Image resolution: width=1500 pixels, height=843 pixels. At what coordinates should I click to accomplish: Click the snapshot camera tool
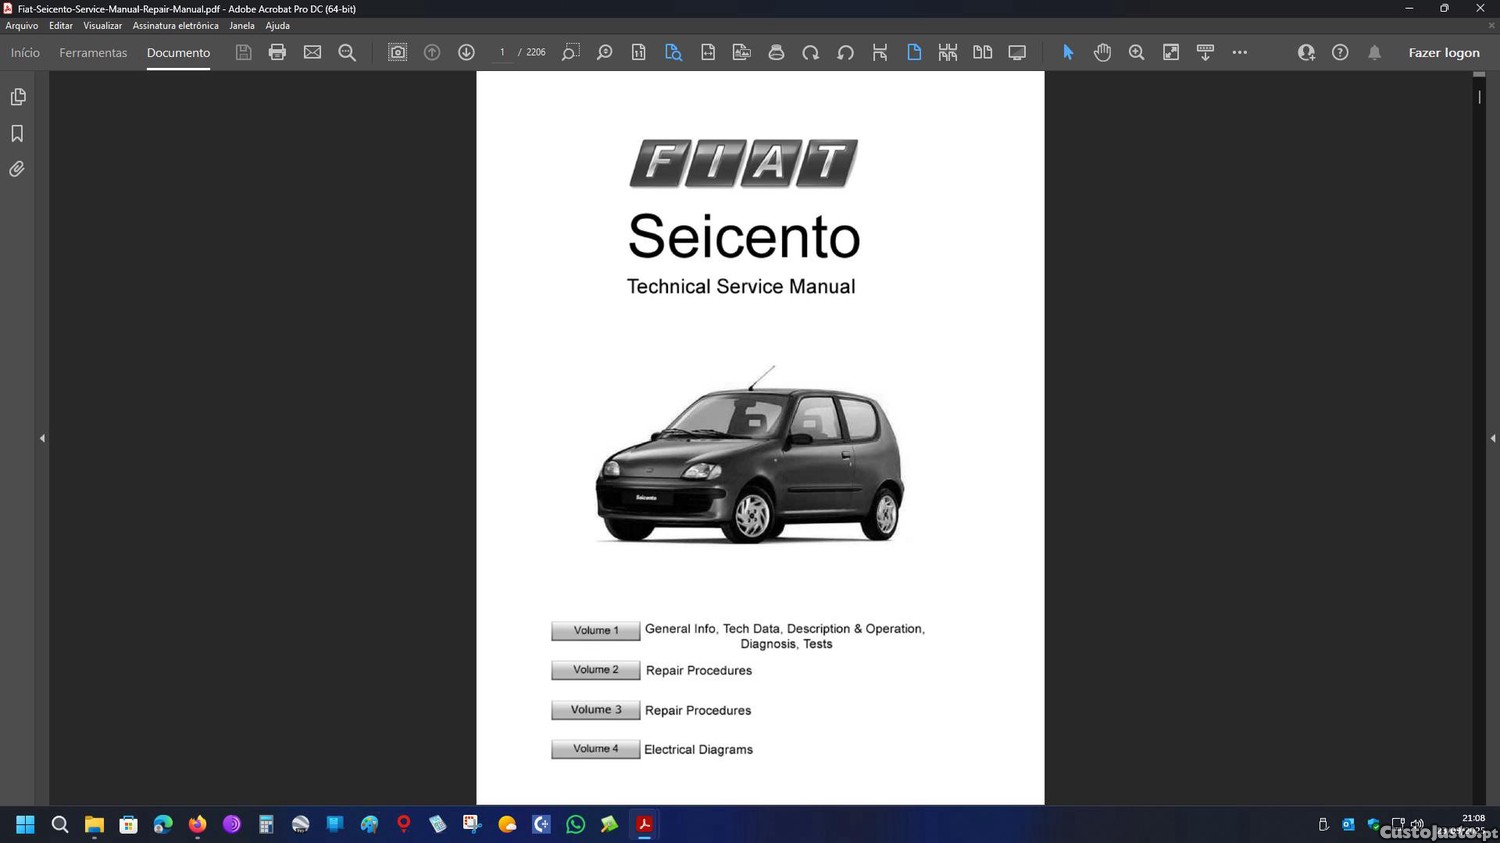[397, 52]
